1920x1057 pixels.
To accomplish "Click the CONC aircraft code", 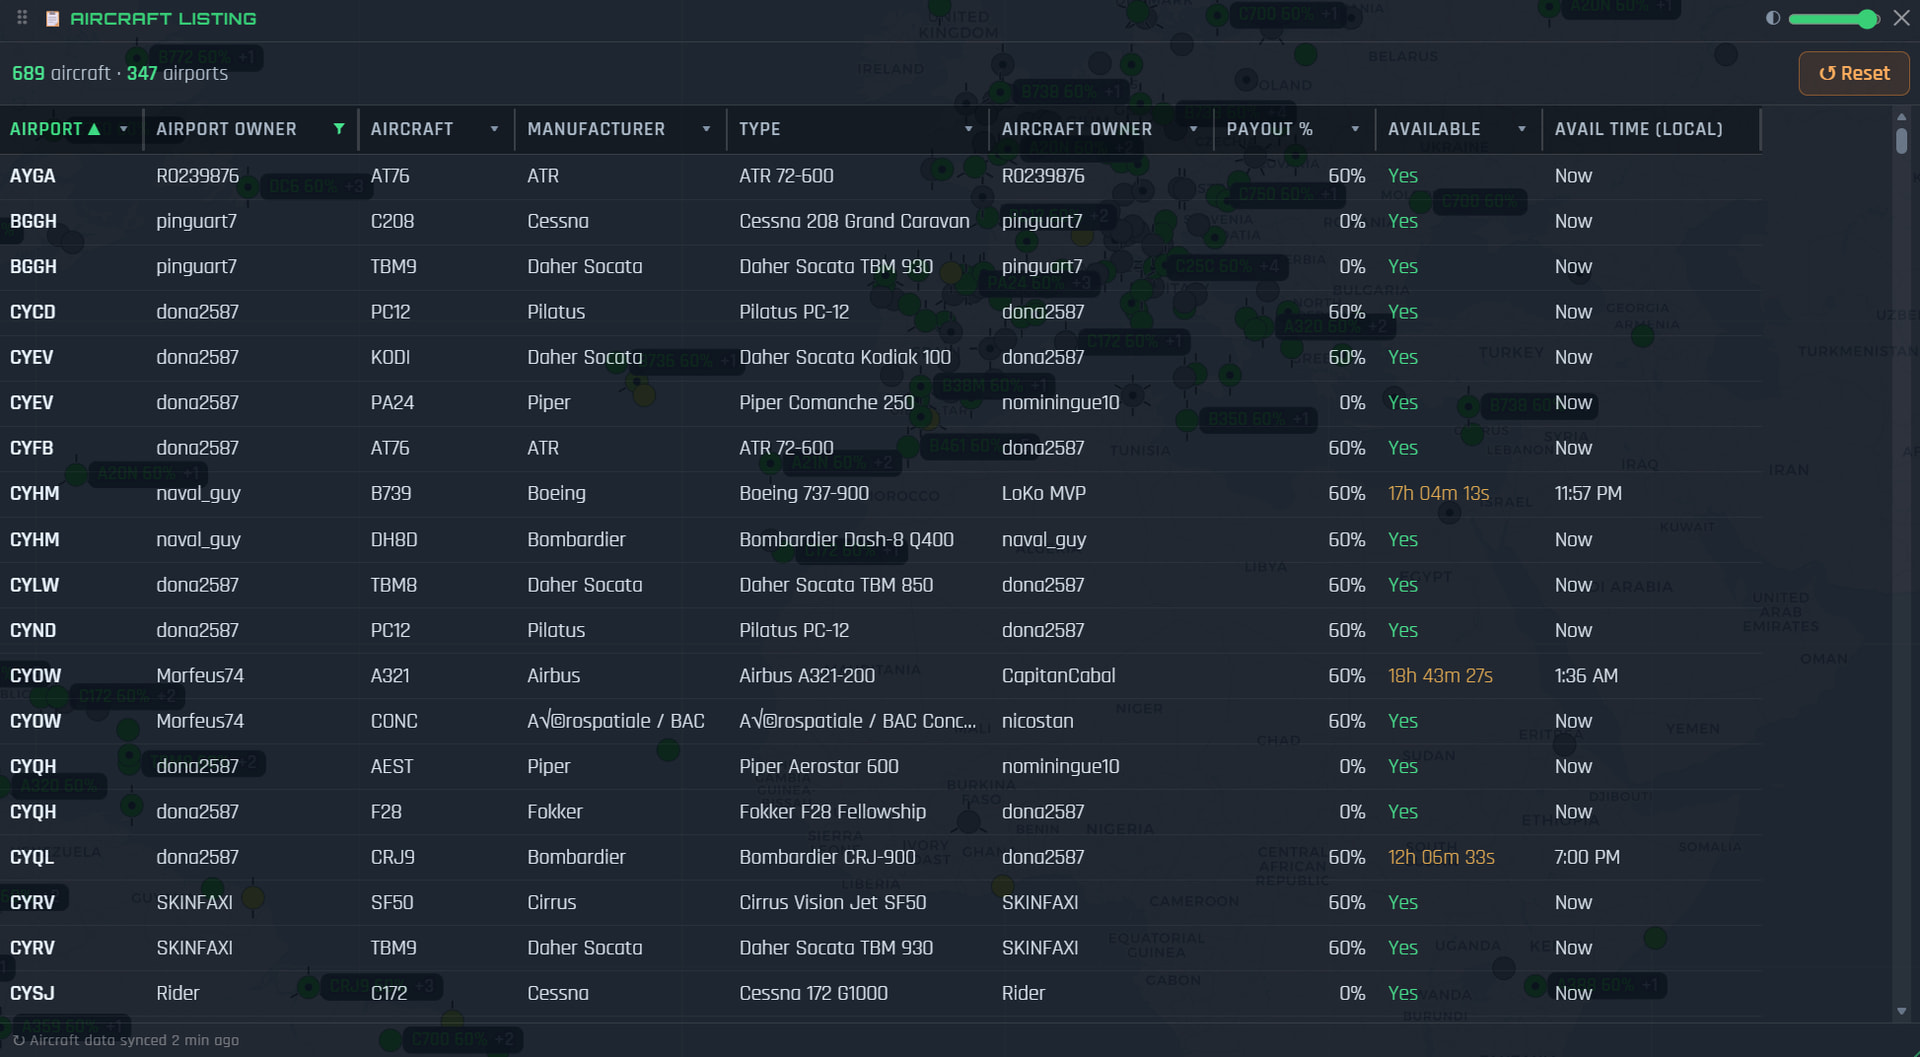I will [394, 721].
